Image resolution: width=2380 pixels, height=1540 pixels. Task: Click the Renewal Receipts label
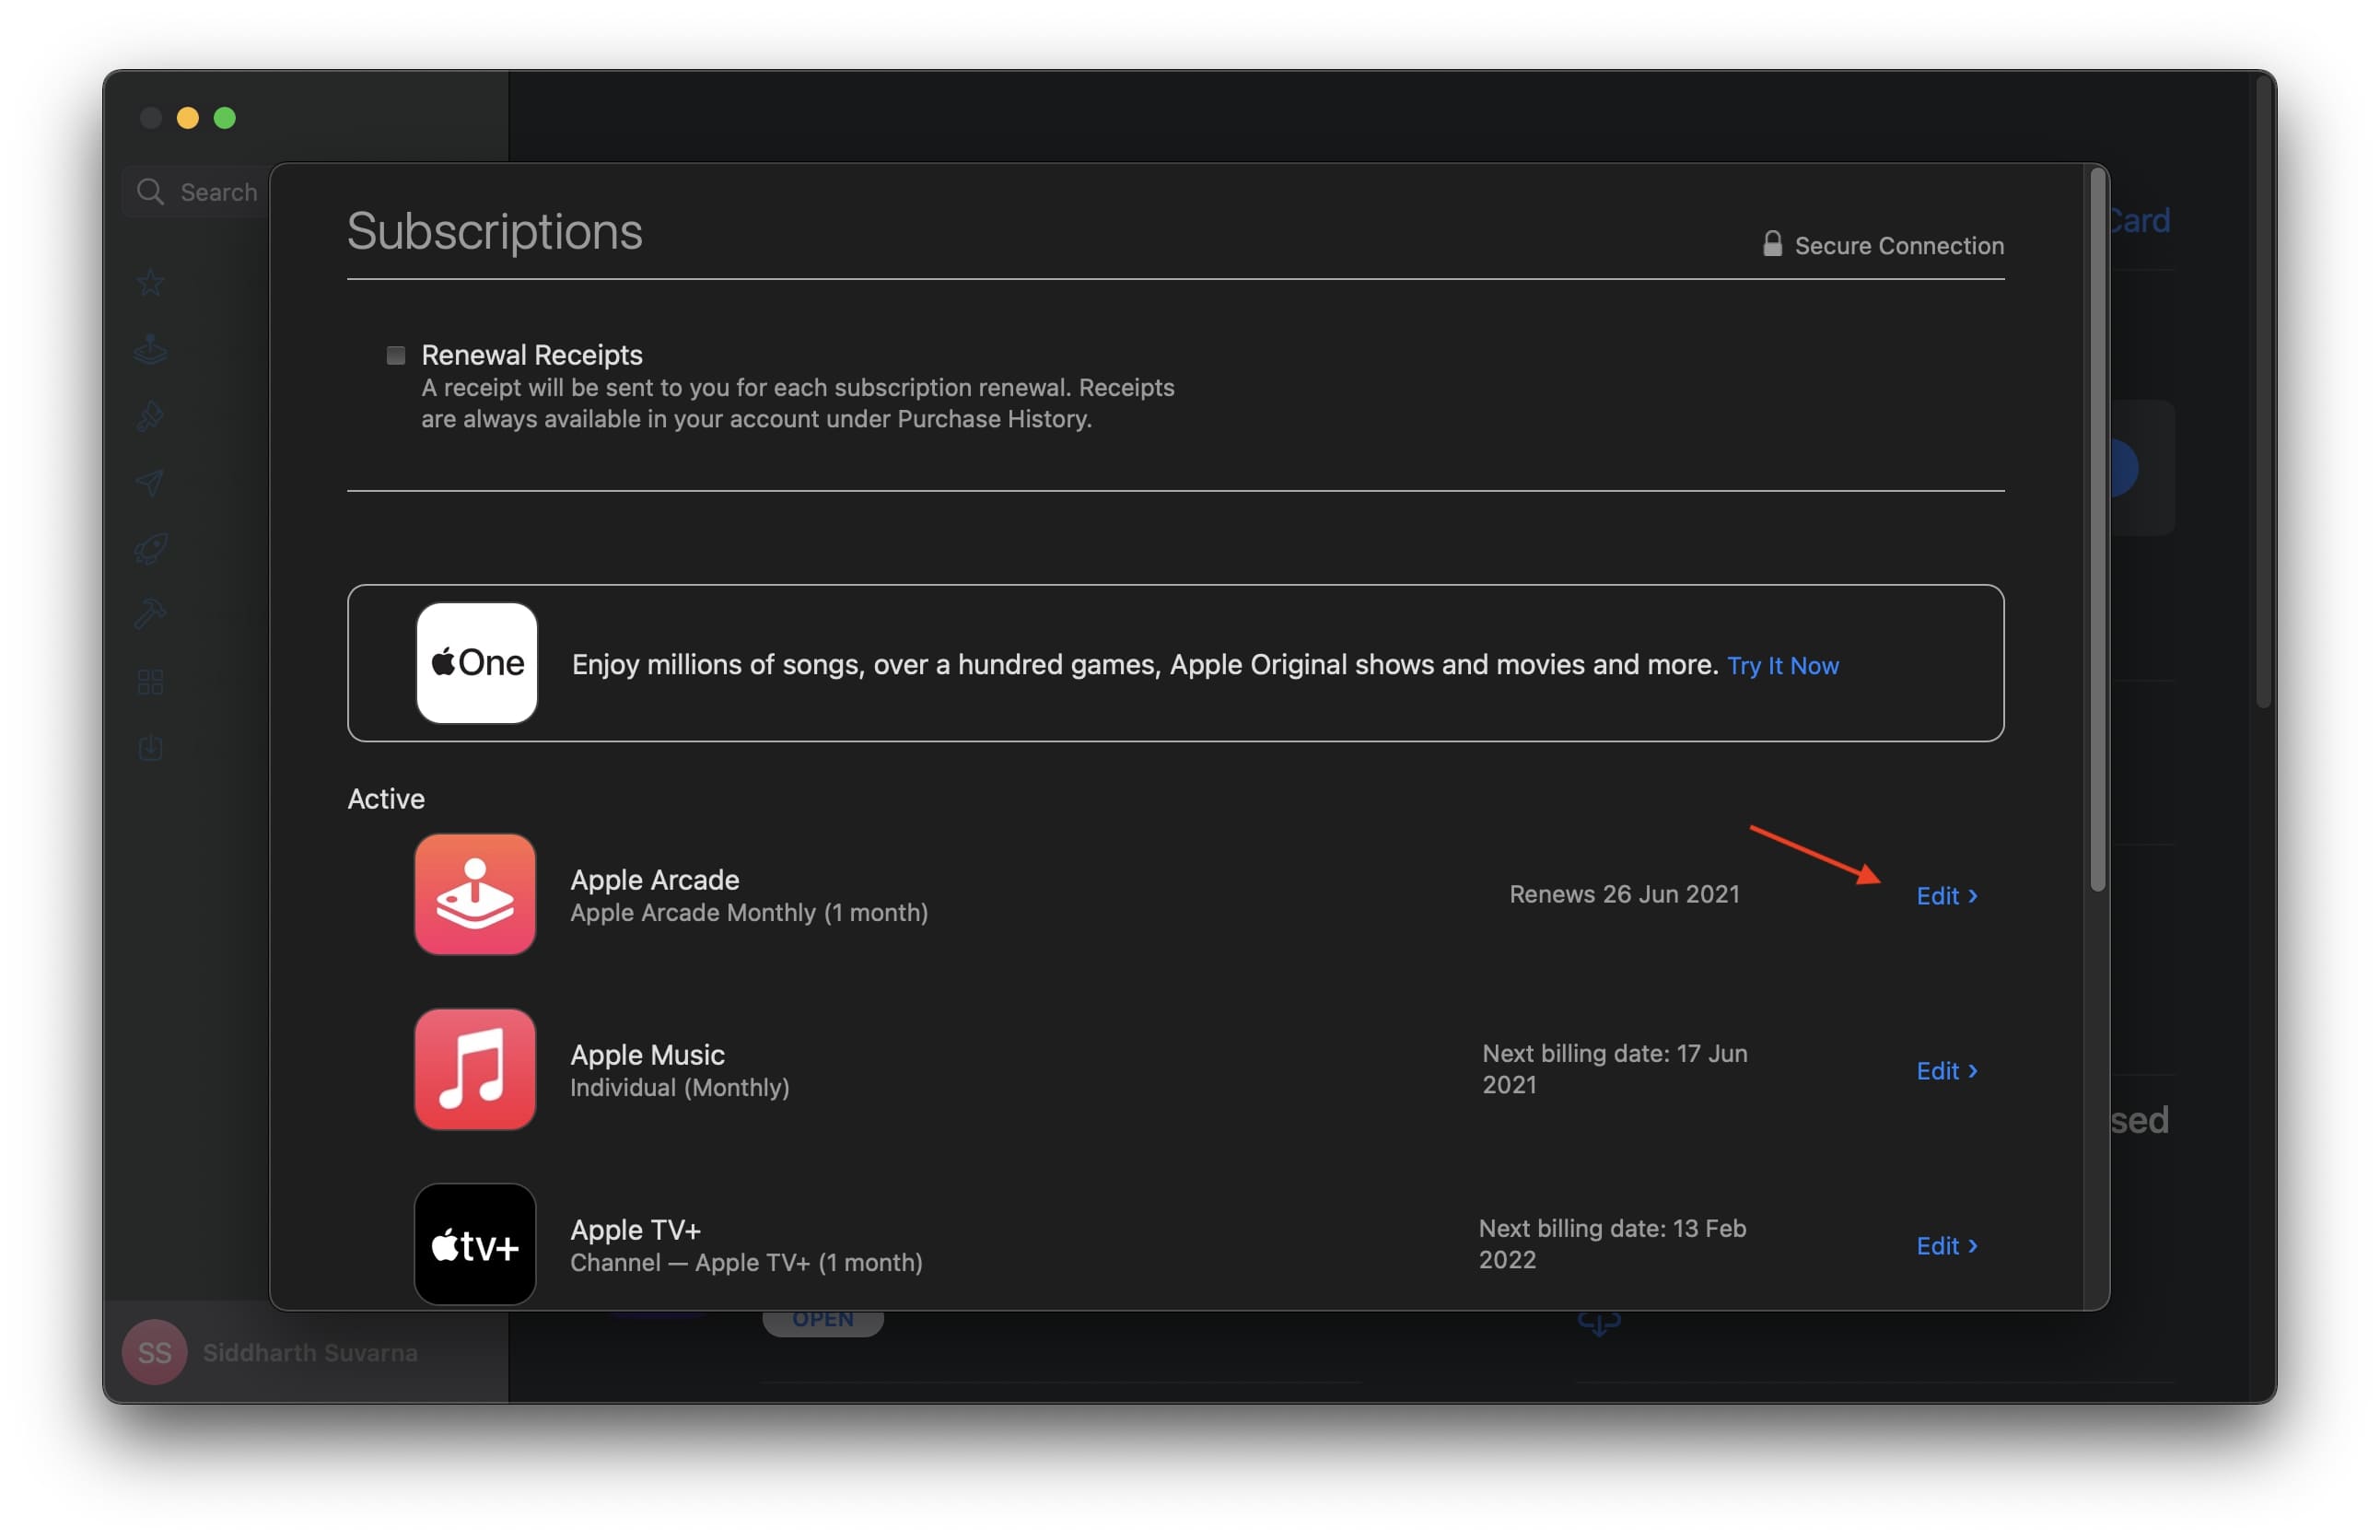click(x=532, y=355)
